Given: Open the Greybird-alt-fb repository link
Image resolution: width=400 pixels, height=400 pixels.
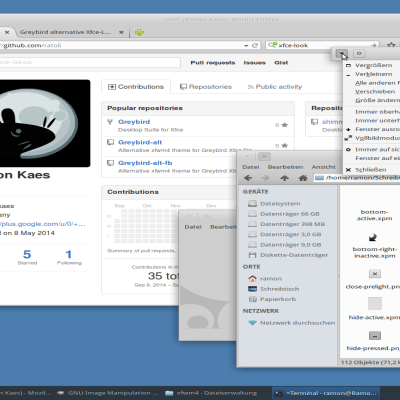Looking at the screenshot, I should pyautogui.click(x=145, y=163).
